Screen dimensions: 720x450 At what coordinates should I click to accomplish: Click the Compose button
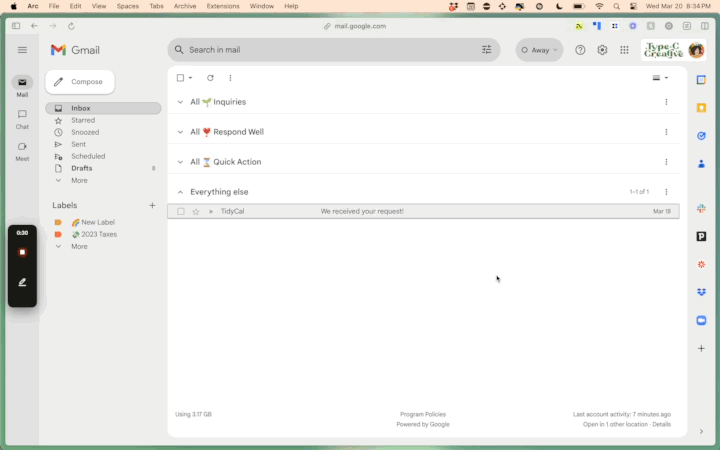tap(80, 82)
